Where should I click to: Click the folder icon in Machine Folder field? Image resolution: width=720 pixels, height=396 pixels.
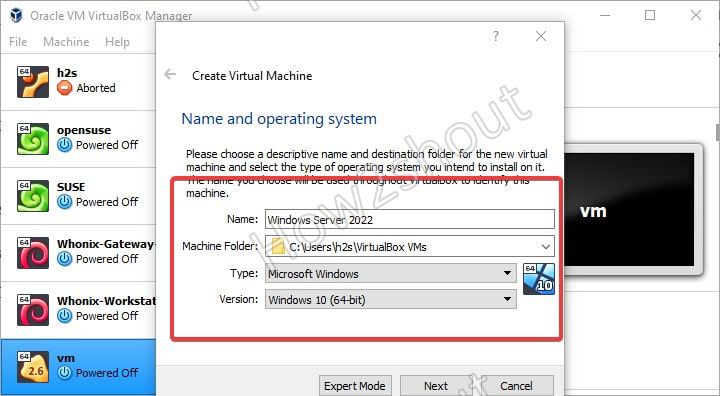click(x=278, y=247)
